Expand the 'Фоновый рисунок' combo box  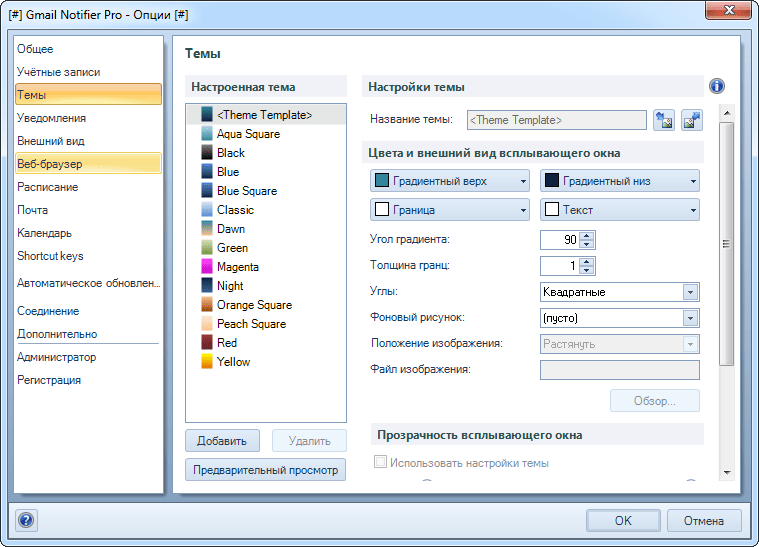690,318
